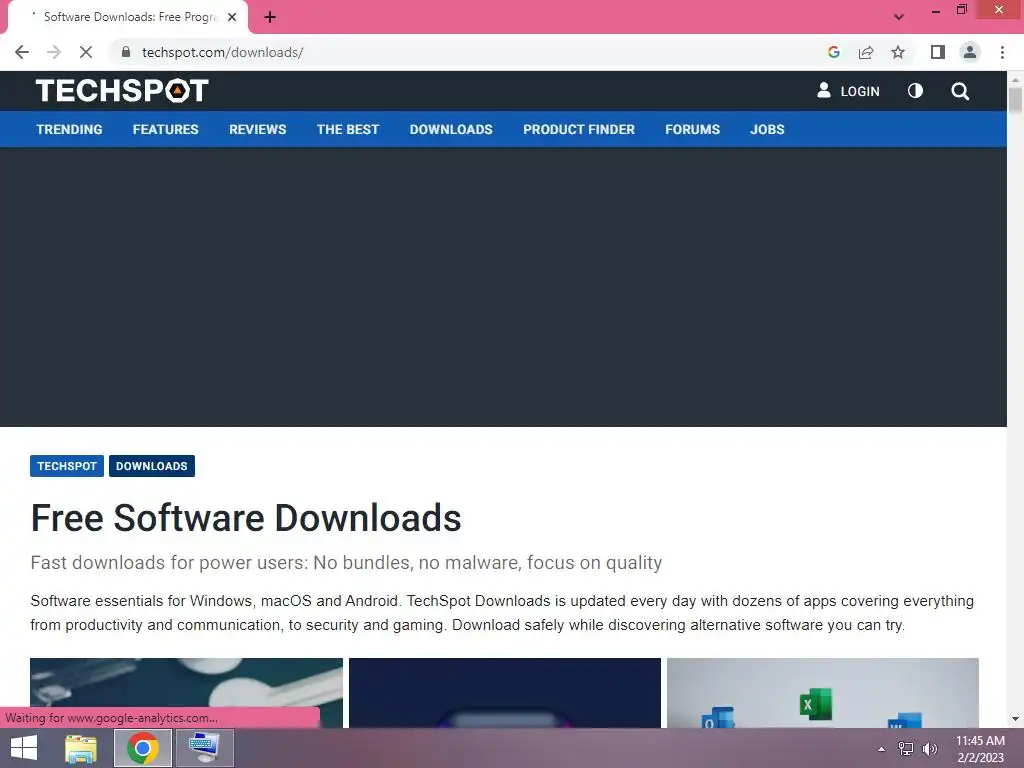Open the Microsoft Office icons thumbnail
Image resolution: width=1024 pixels, height=768 pixels.
pos(823,693)
